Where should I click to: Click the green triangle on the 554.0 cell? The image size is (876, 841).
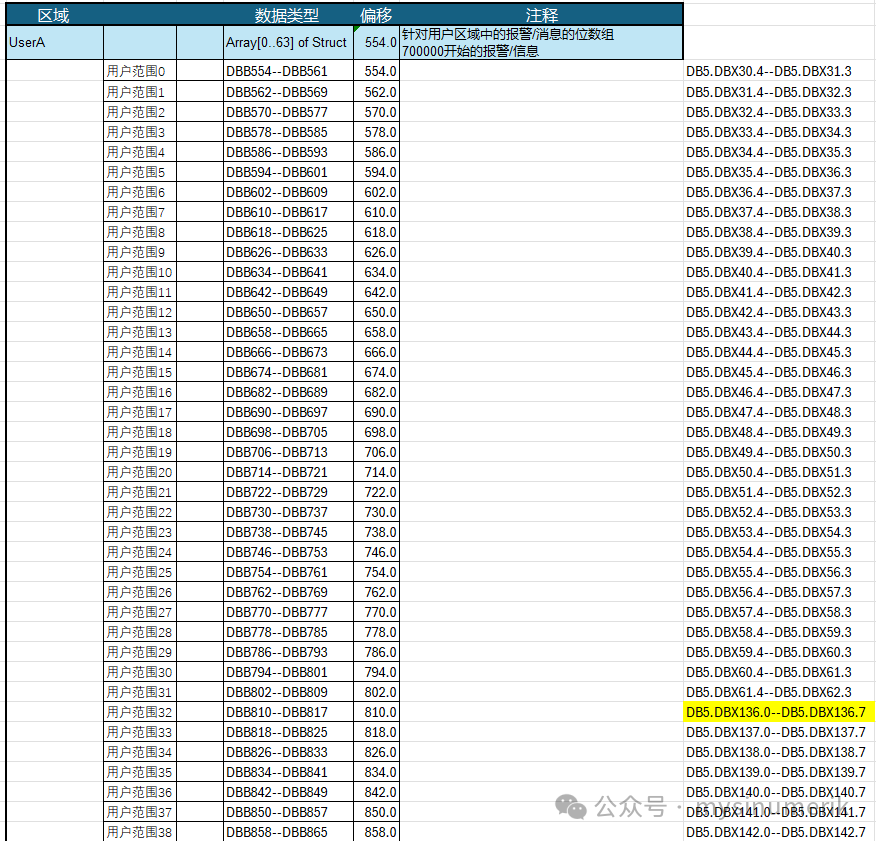pyautogui.click(x=358, y=30)
